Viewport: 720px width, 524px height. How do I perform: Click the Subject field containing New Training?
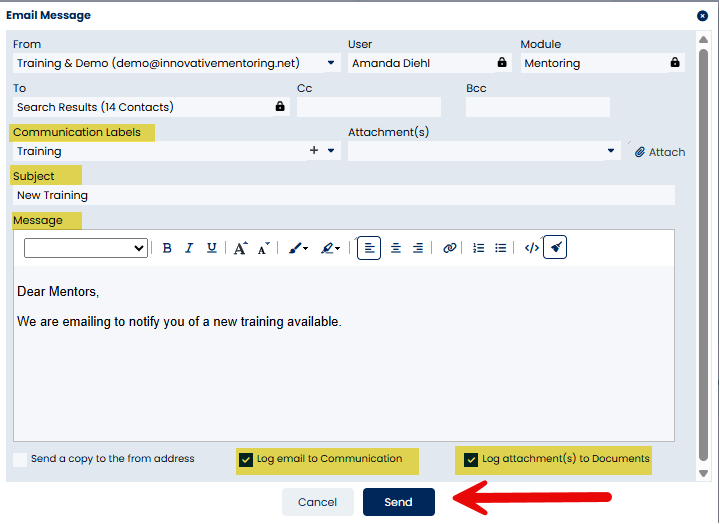344,195
